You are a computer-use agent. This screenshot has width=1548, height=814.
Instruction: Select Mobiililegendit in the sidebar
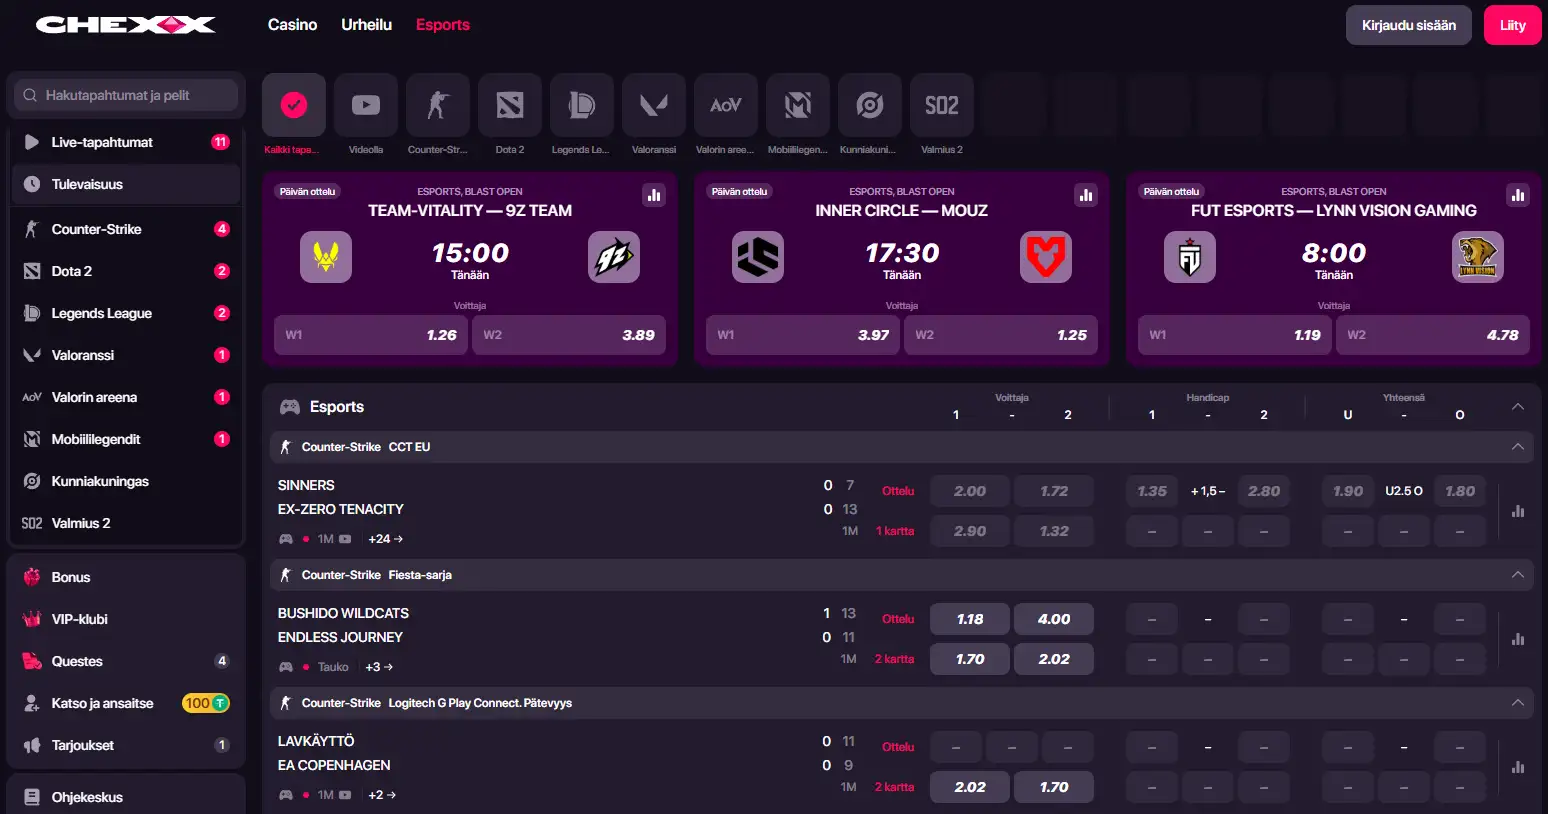[126, 439]
